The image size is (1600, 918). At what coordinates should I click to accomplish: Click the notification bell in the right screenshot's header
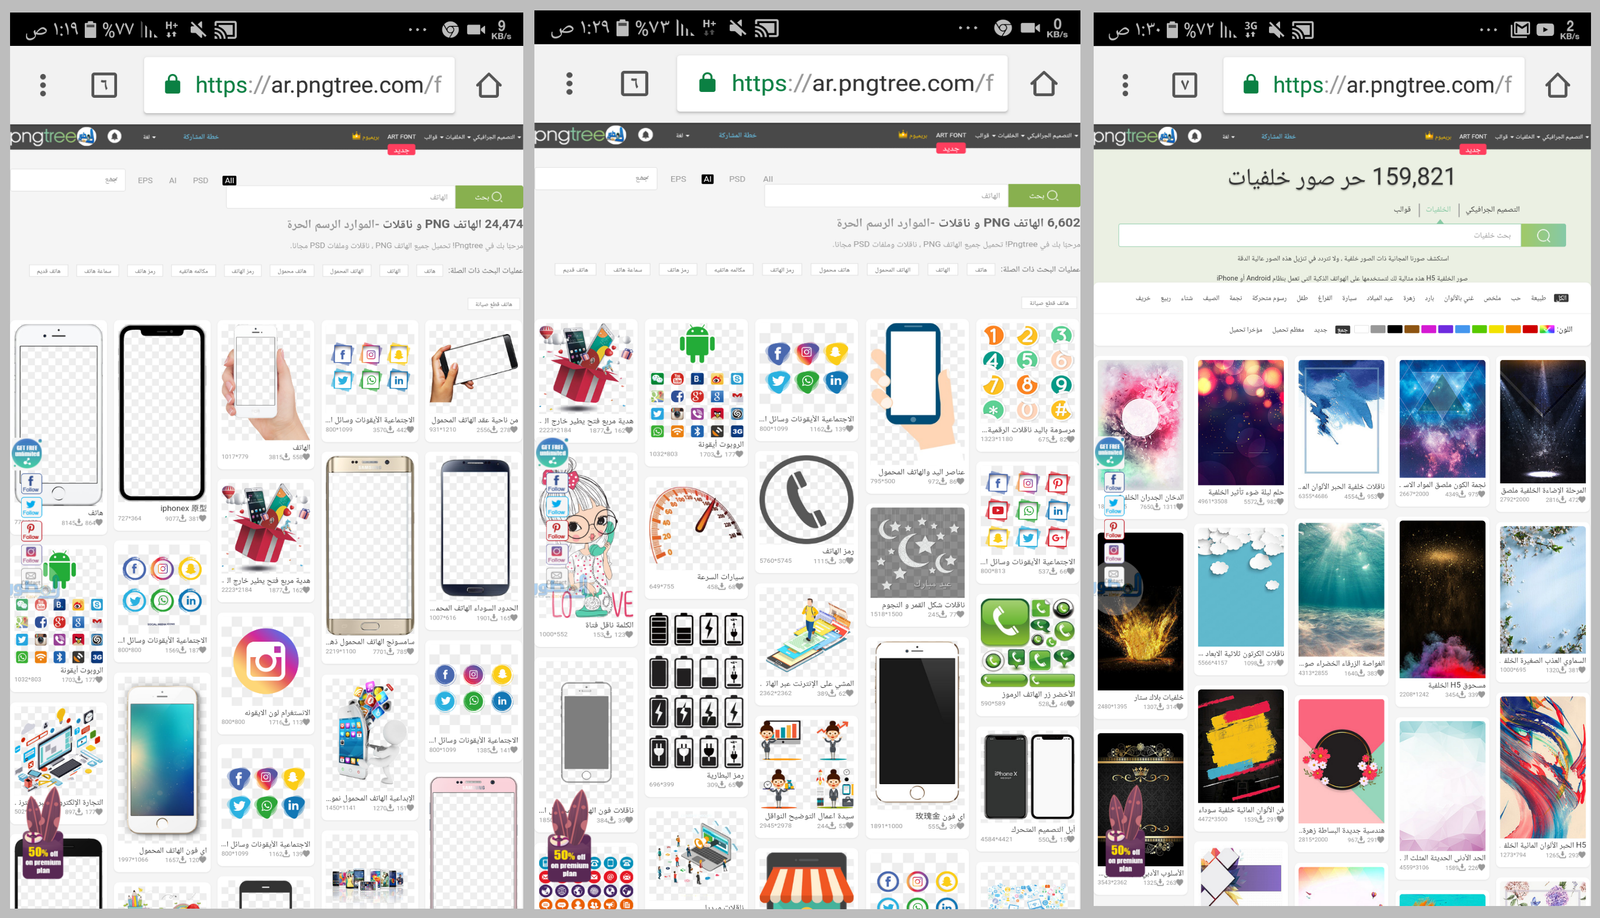[1194, 136]
